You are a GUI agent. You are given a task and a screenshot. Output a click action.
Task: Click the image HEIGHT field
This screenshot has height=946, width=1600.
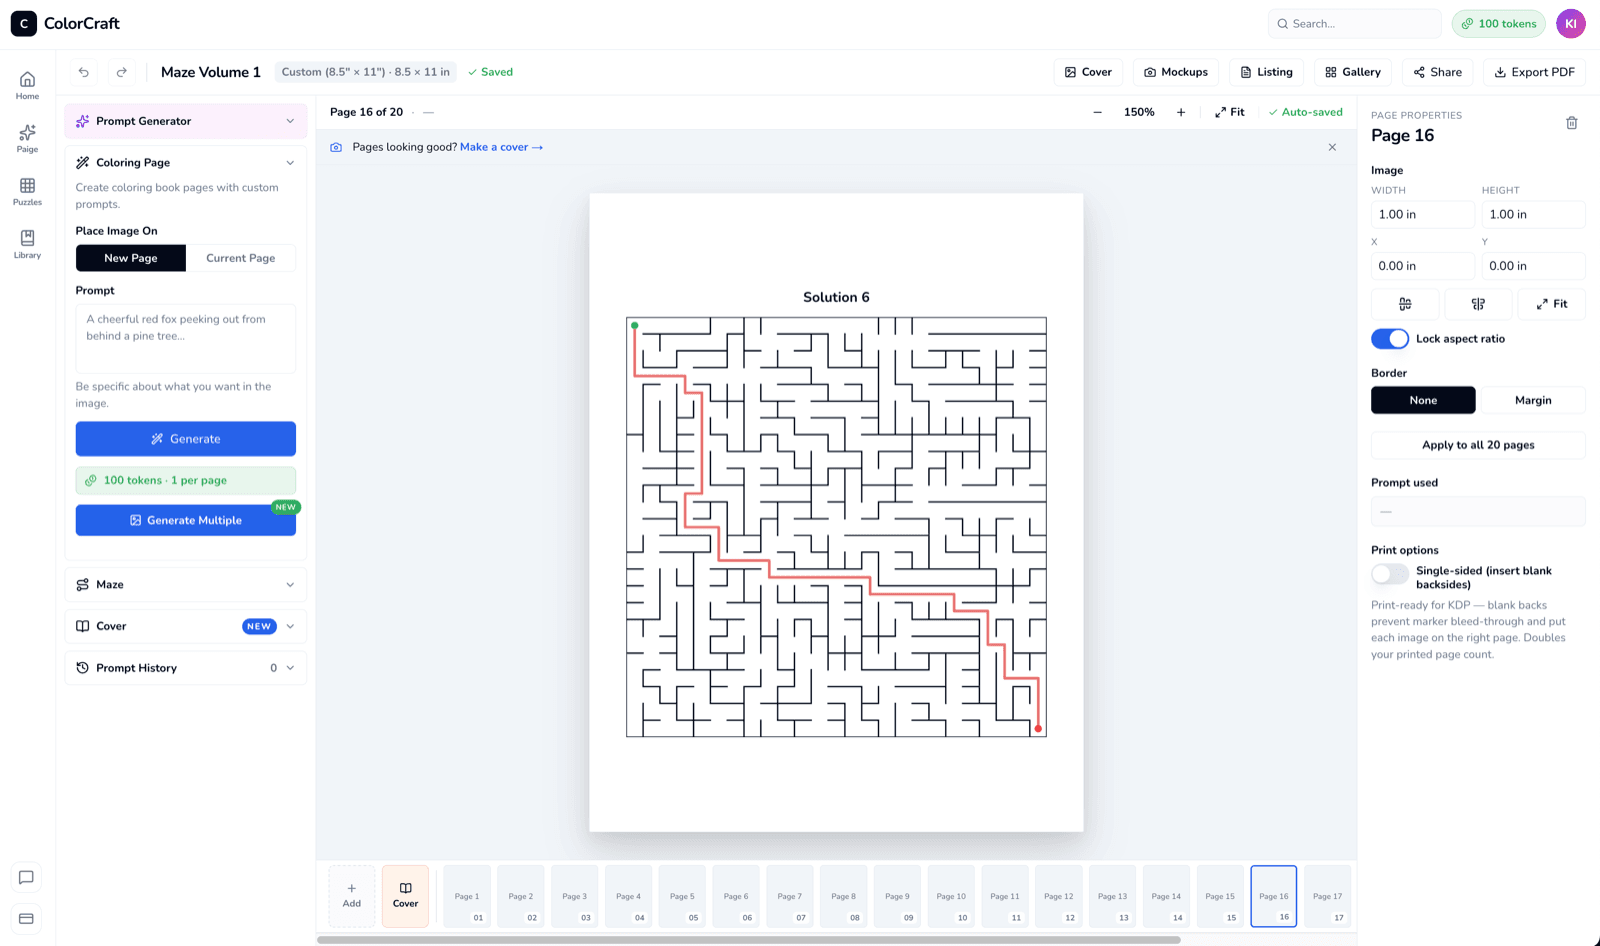tap(1533, 214)
